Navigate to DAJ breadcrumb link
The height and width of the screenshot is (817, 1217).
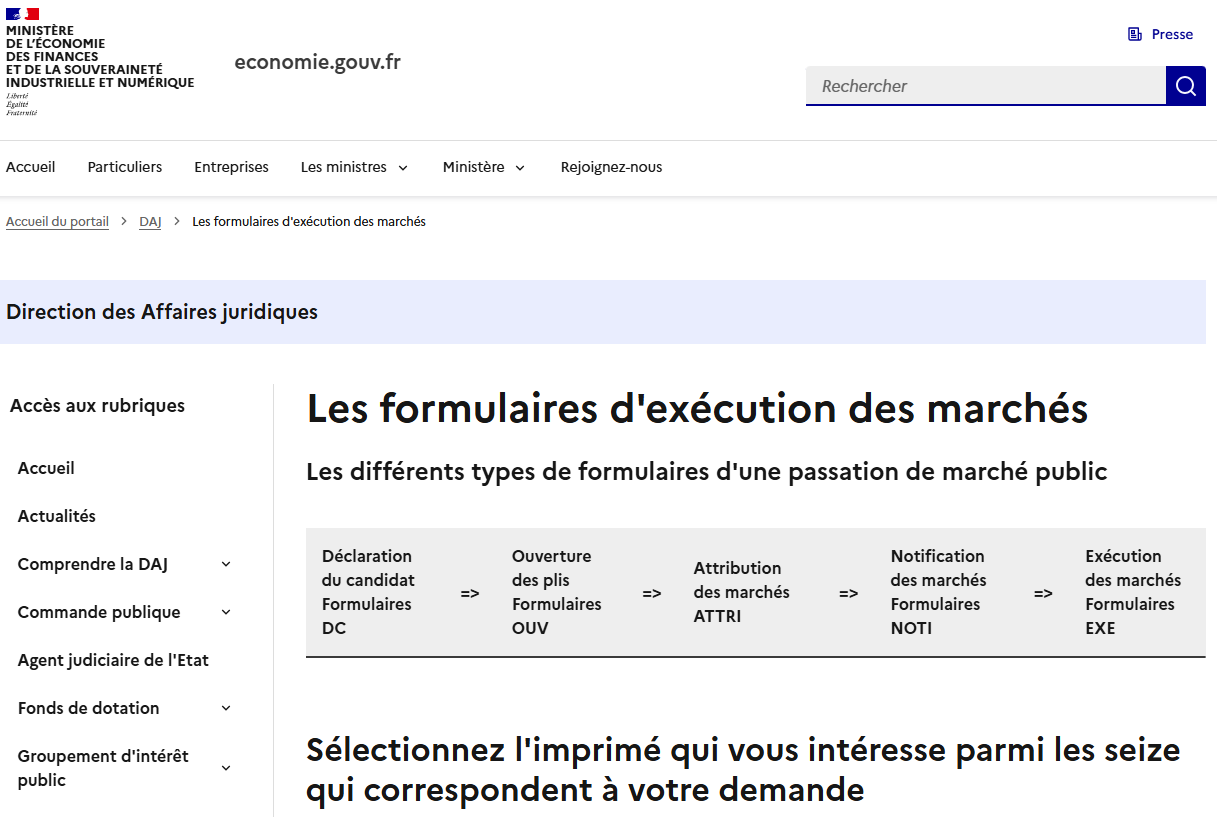150,221
